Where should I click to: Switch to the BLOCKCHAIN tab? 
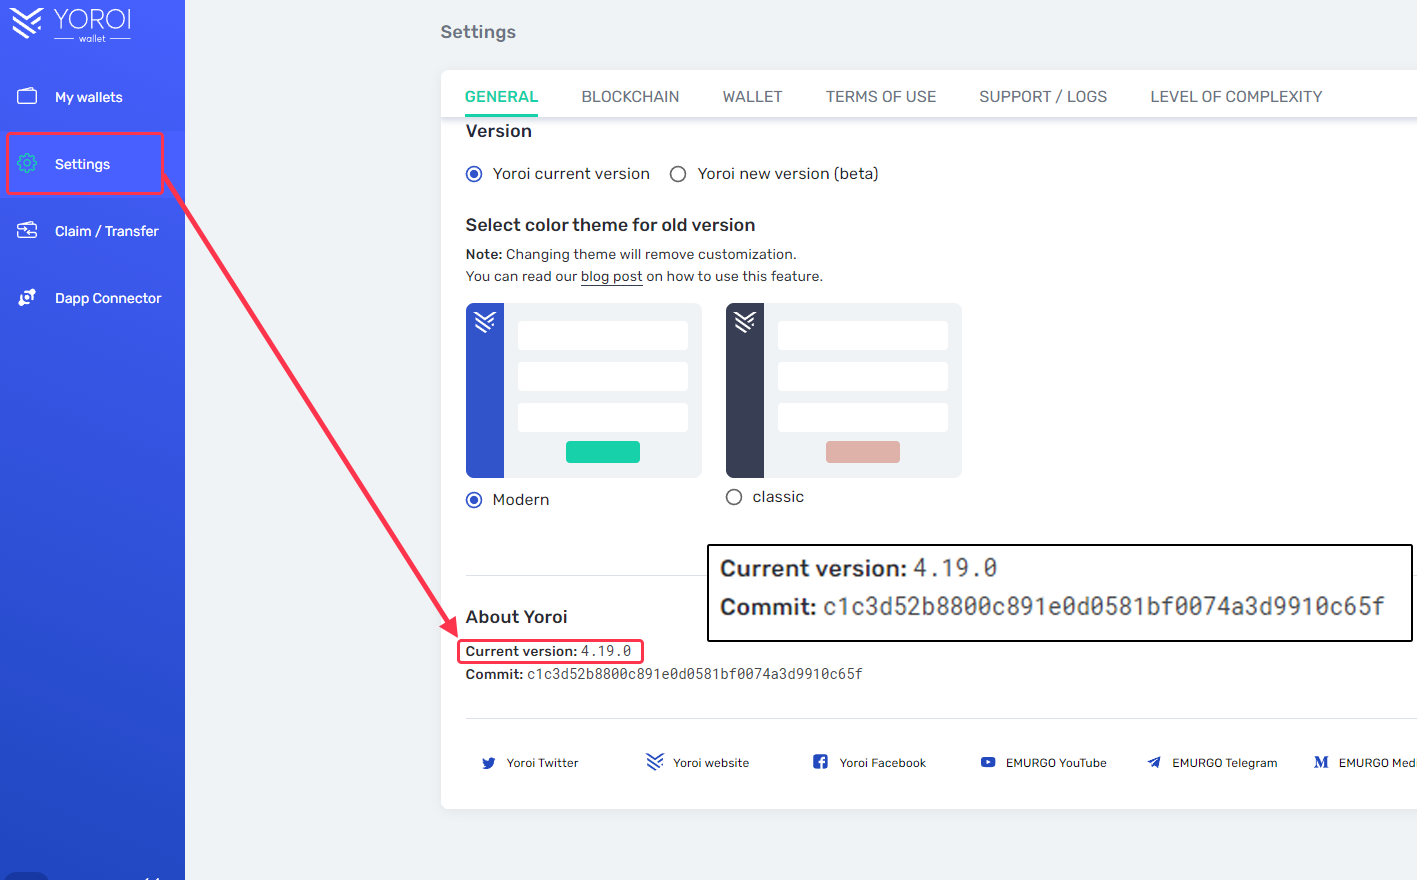click(x=630, y=96)
